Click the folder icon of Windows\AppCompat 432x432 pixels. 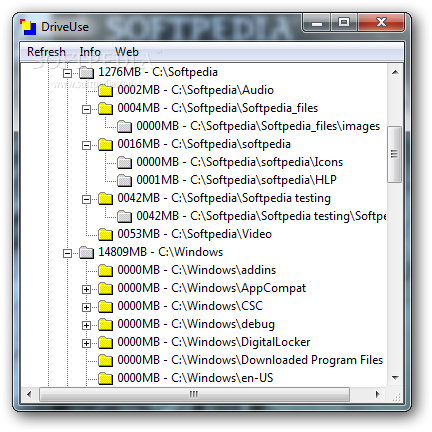click(x=106, y=288)
